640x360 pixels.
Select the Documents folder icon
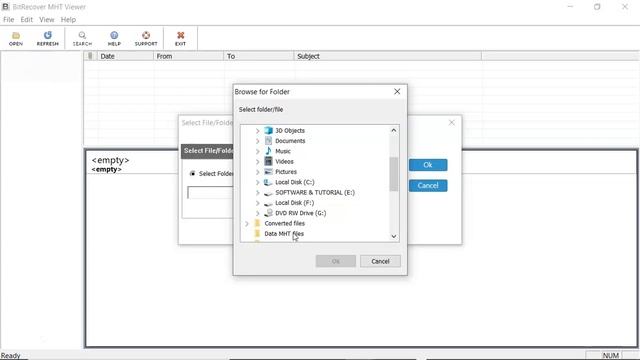click(x=268, y=141)
